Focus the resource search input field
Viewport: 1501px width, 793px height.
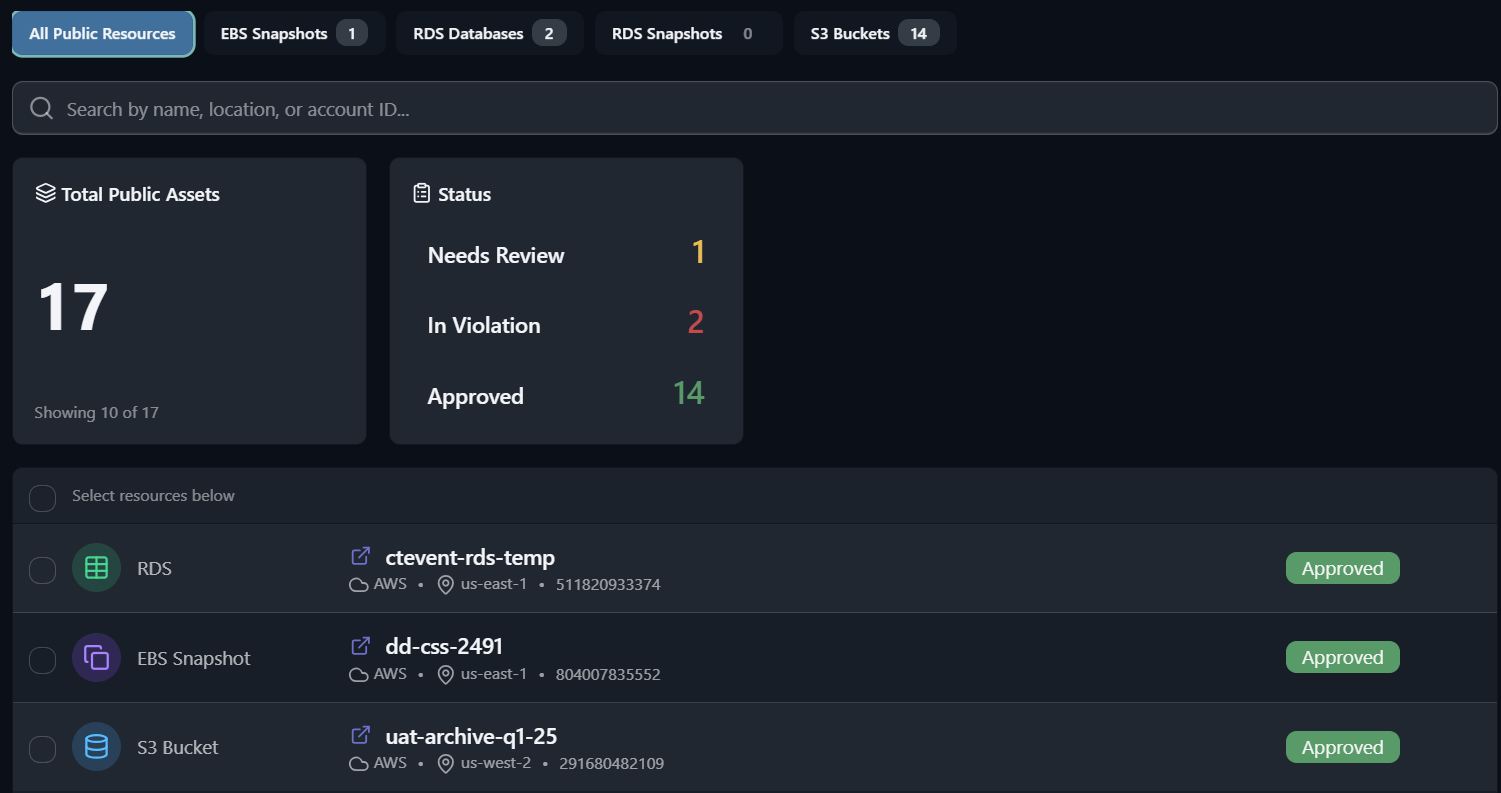click(x=760, y=109)
